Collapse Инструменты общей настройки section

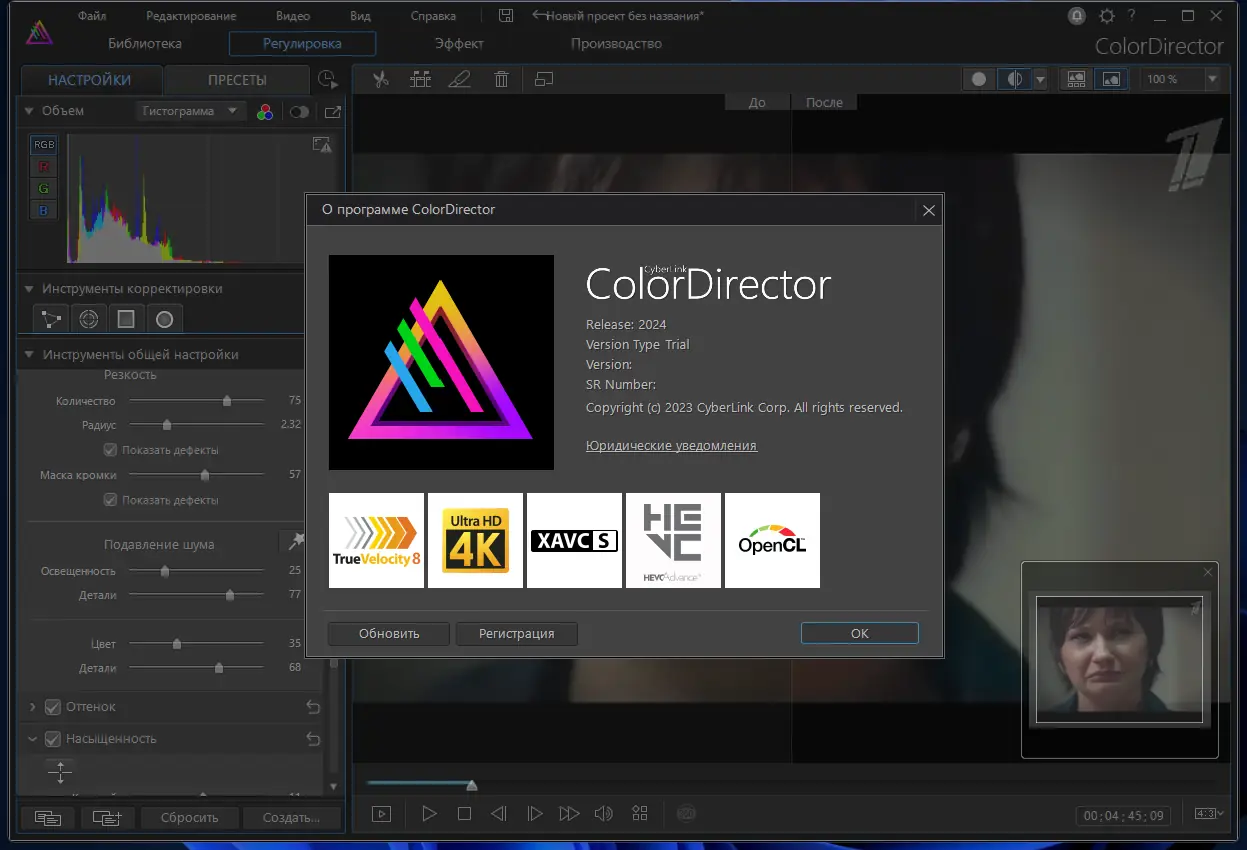[29, 355]
